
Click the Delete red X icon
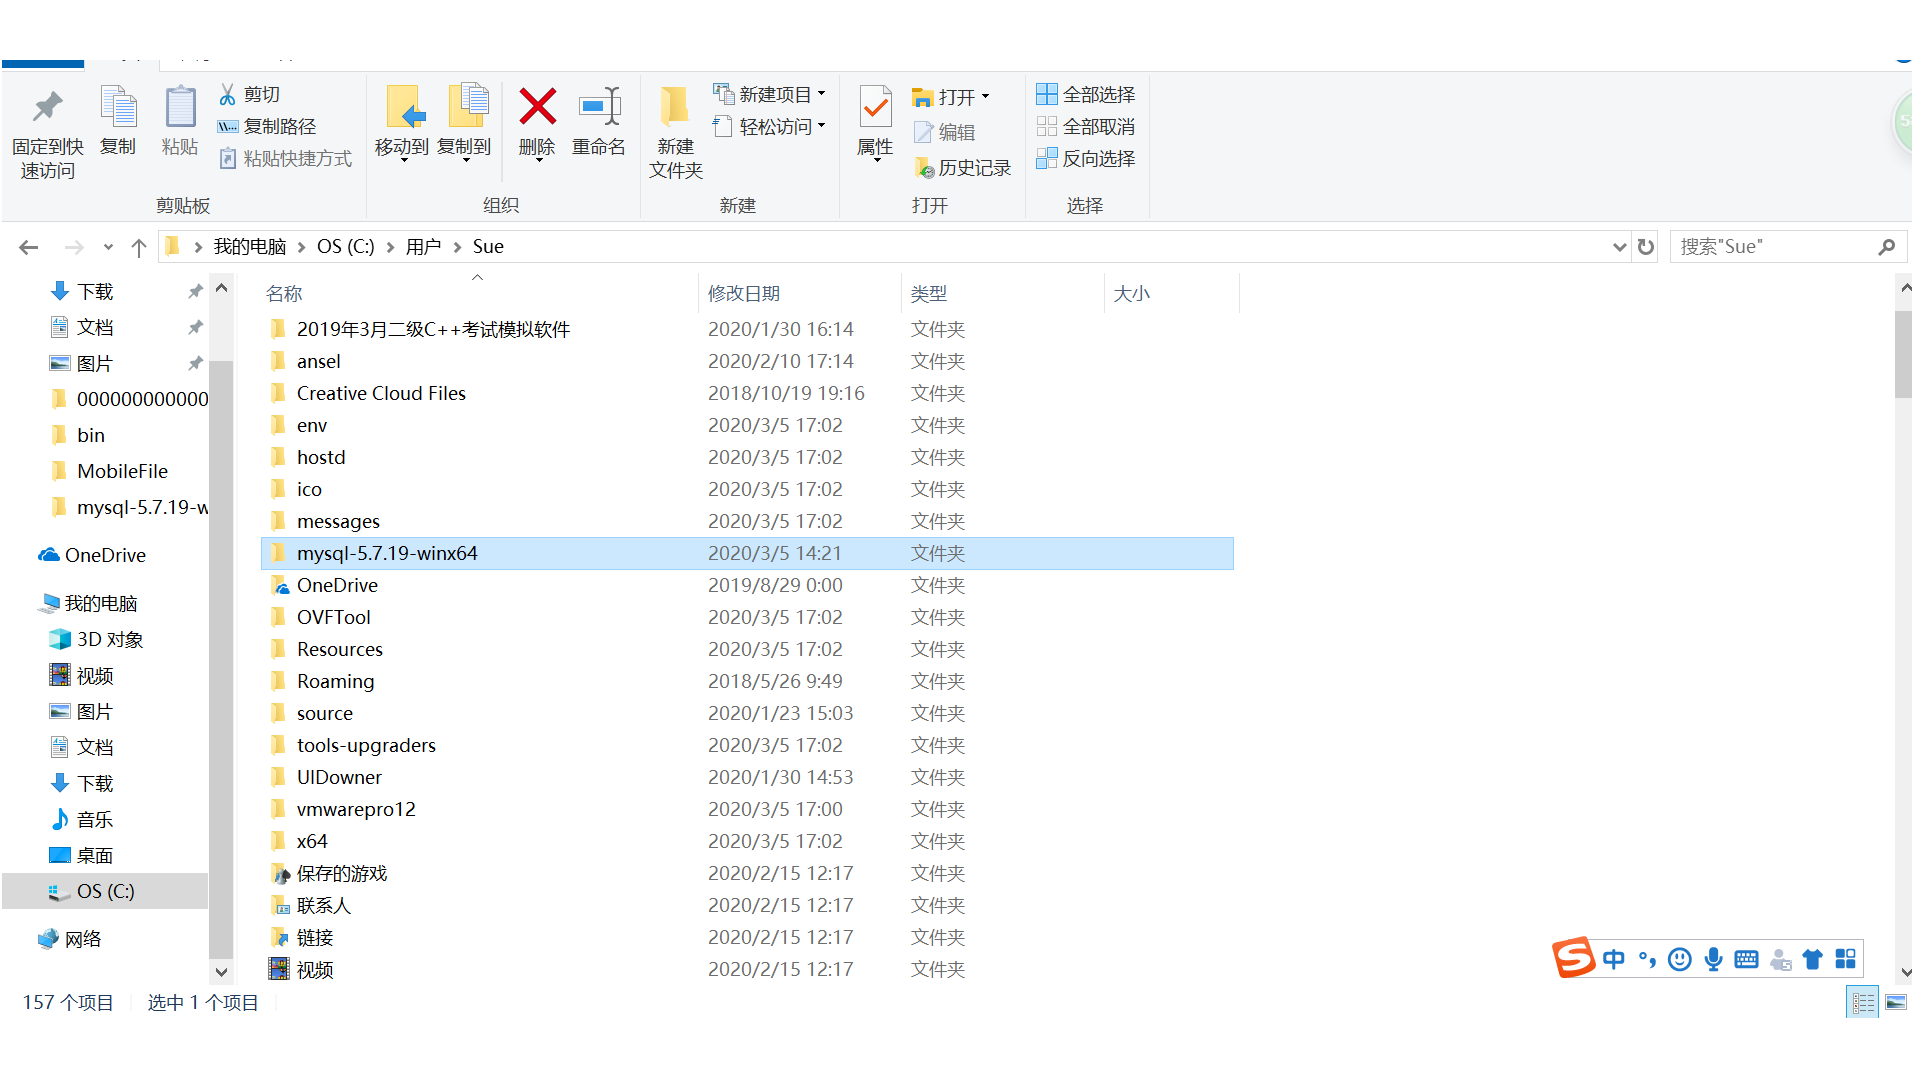pyautogui.click(x=537, y=107)
